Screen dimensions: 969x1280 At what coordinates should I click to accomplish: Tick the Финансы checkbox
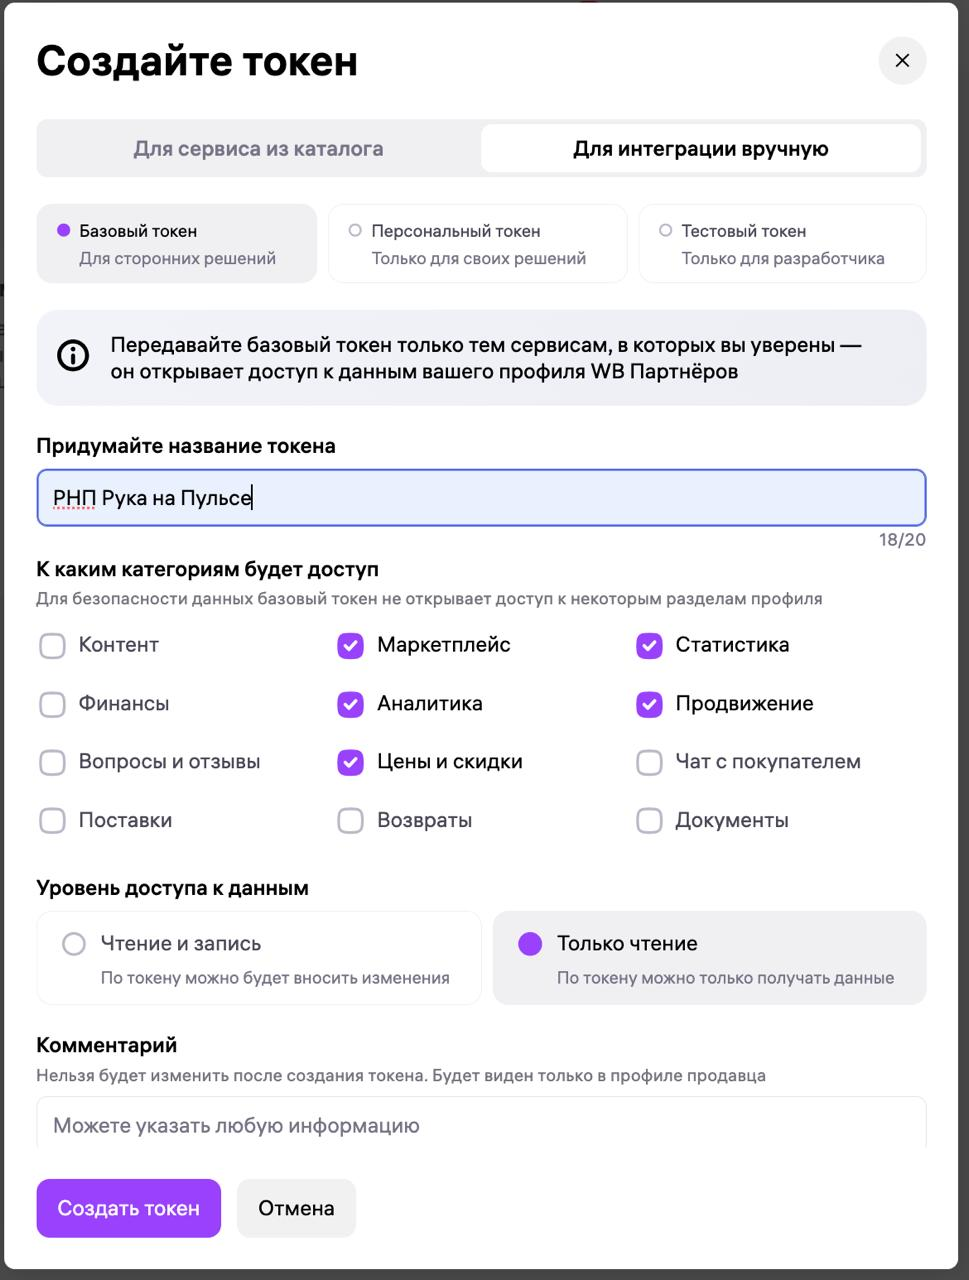click(52, 704)
